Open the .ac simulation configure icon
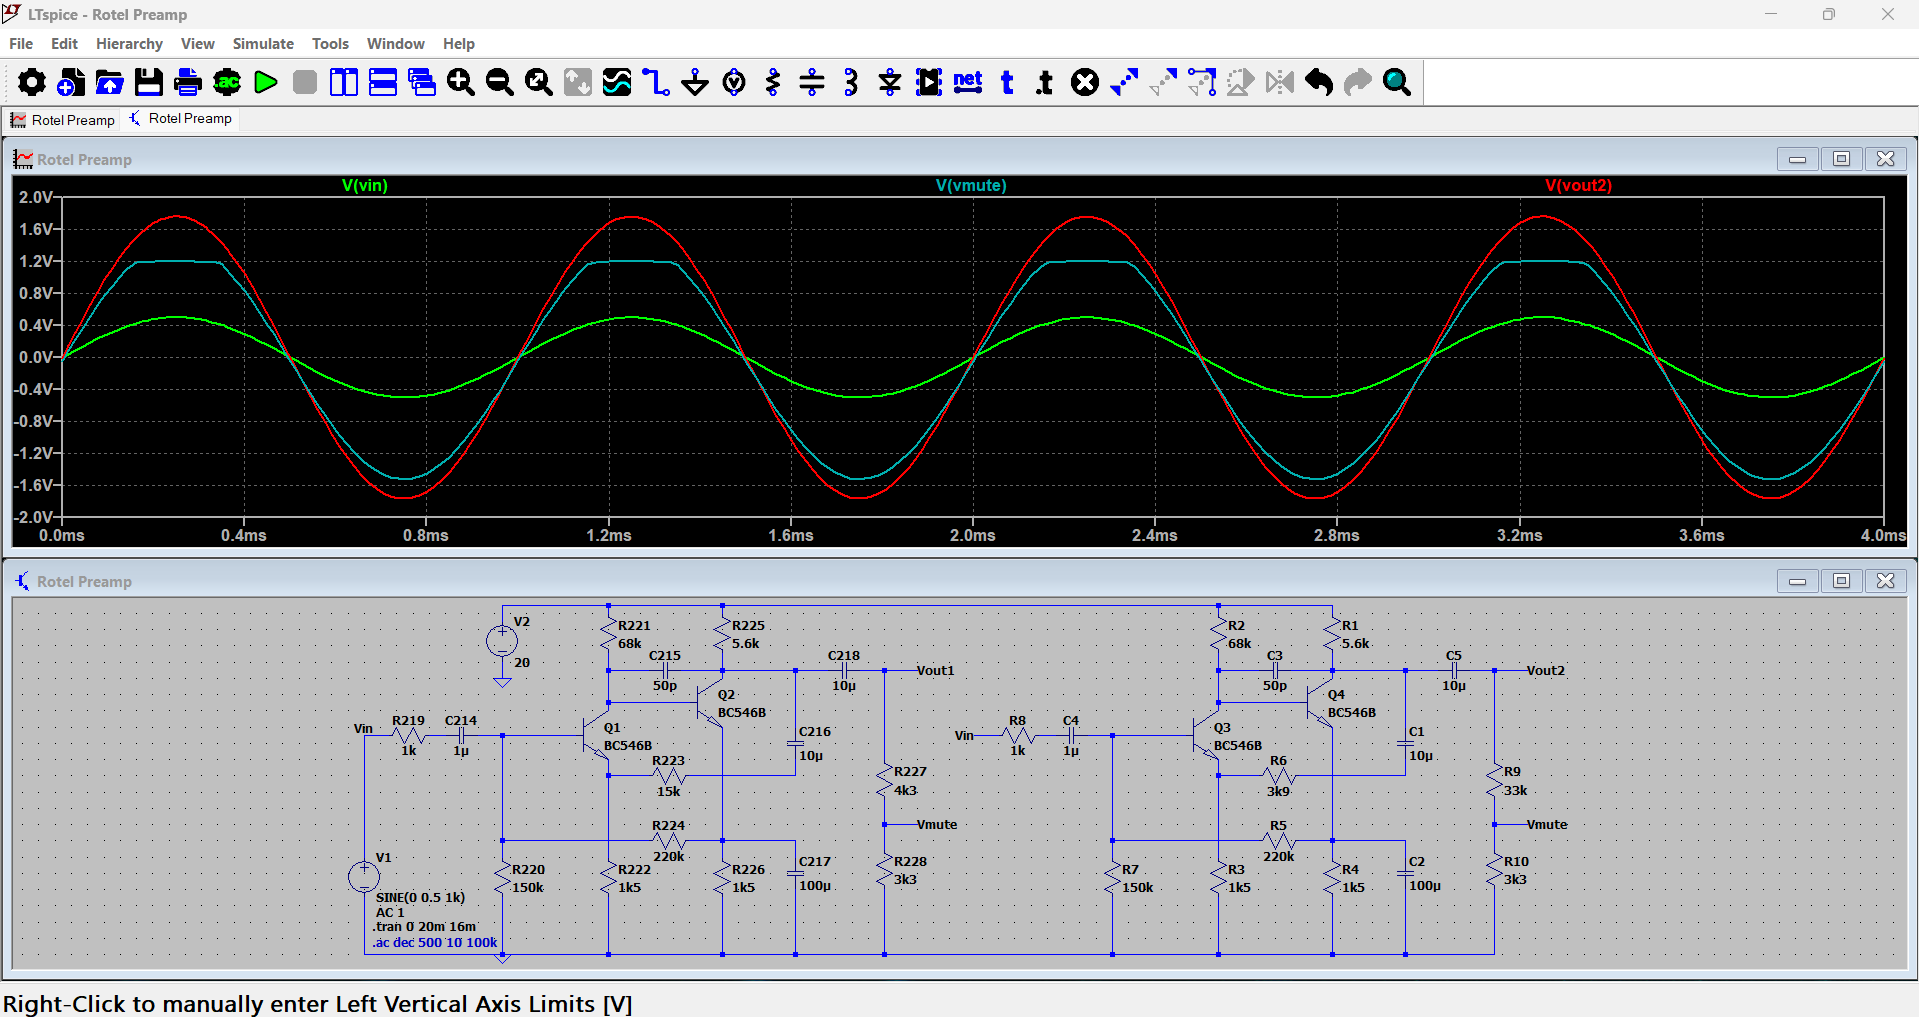Image resolution: width=1919 pixels, height=1017 pixels. (227, 82)
